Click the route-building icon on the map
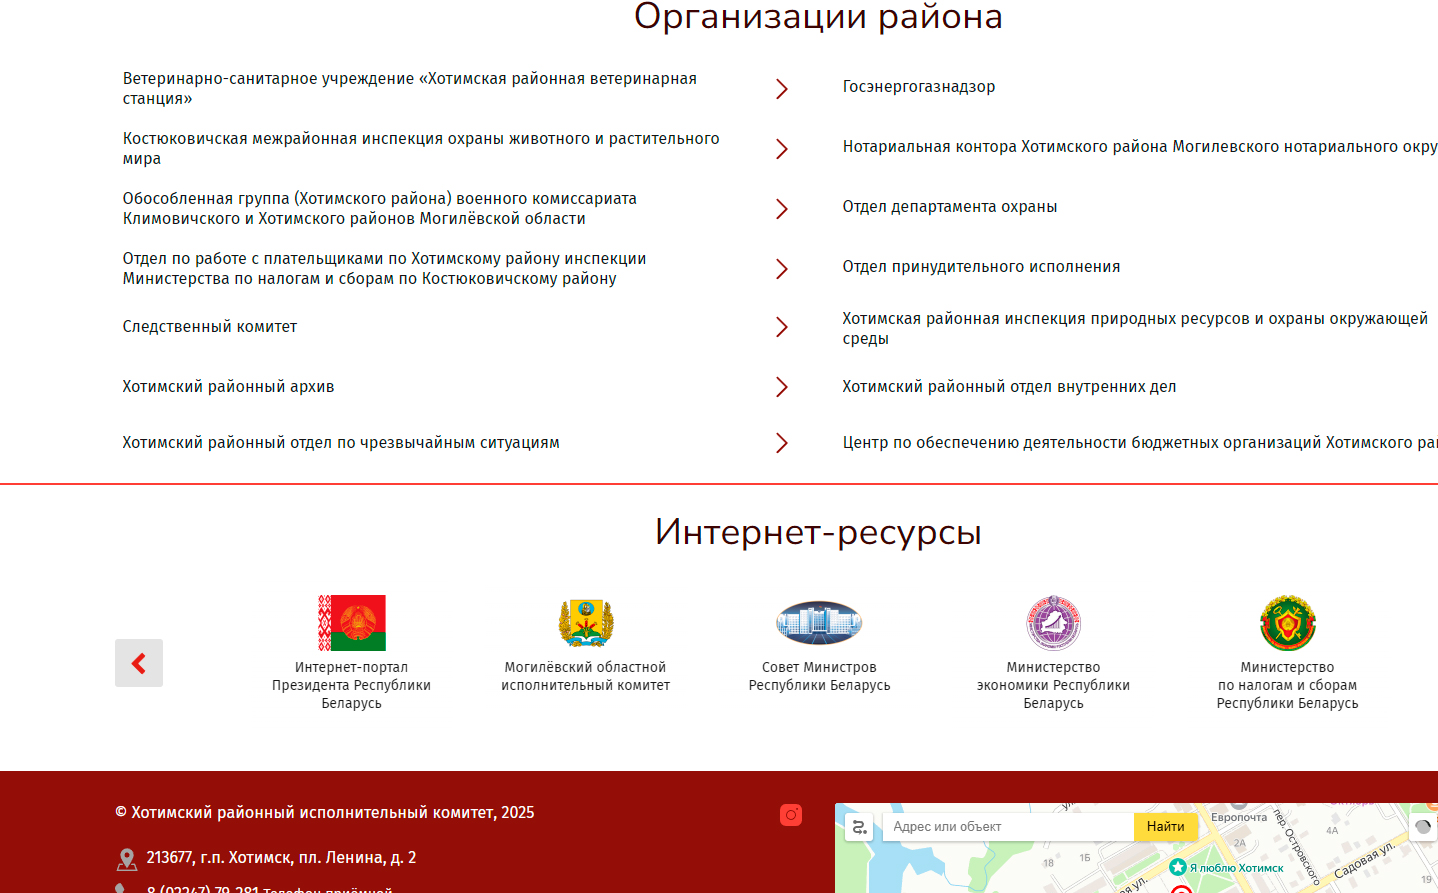1438x893 pixels. point(860,827)
